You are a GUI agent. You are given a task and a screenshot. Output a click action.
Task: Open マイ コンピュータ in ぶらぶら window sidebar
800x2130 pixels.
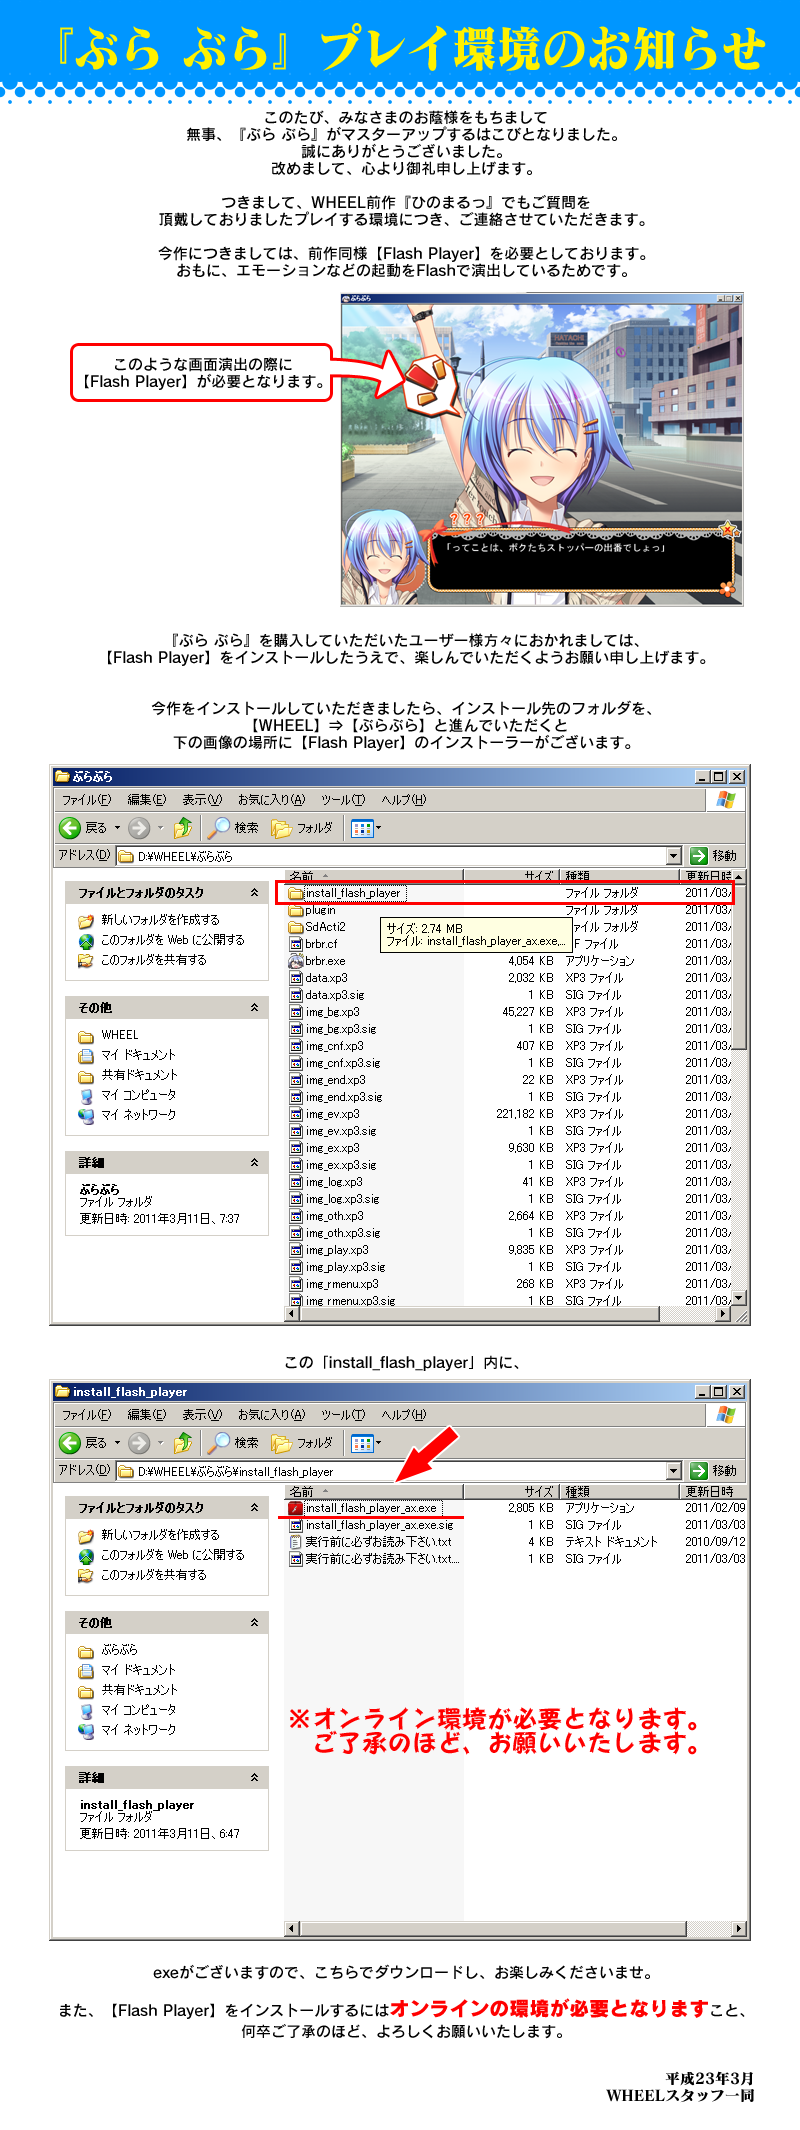point(127,1094)
